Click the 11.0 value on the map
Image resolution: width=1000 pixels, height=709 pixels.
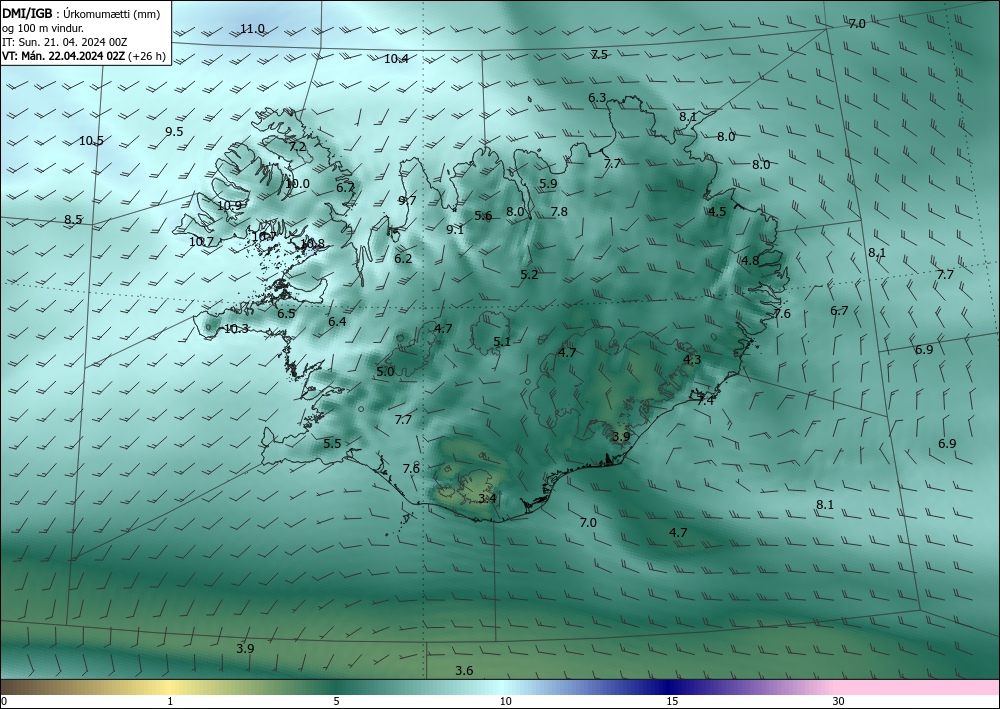click(252, 29)
